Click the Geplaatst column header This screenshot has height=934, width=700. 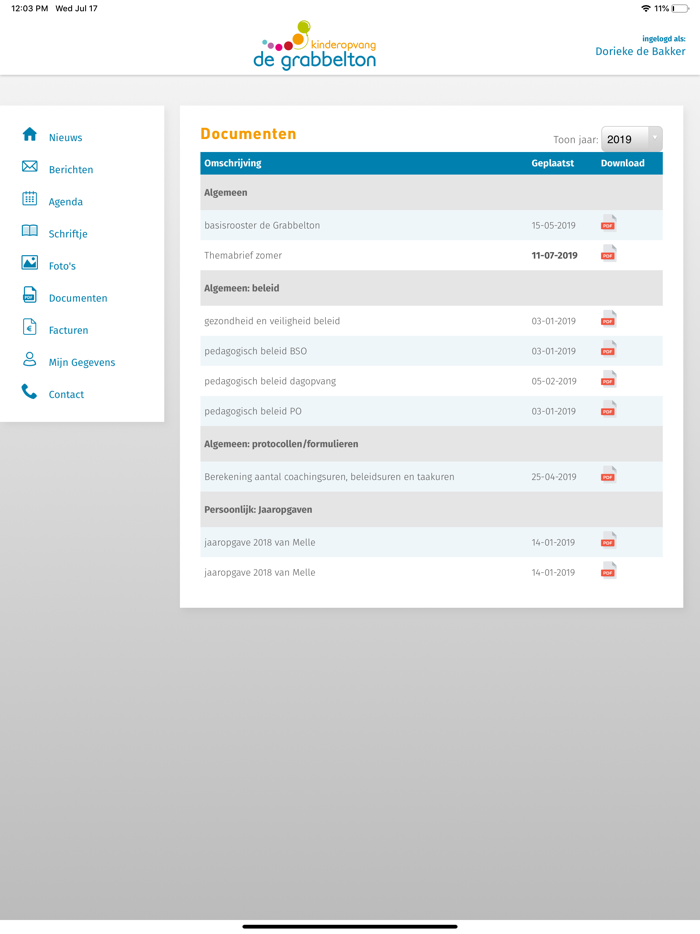(553, 163)
